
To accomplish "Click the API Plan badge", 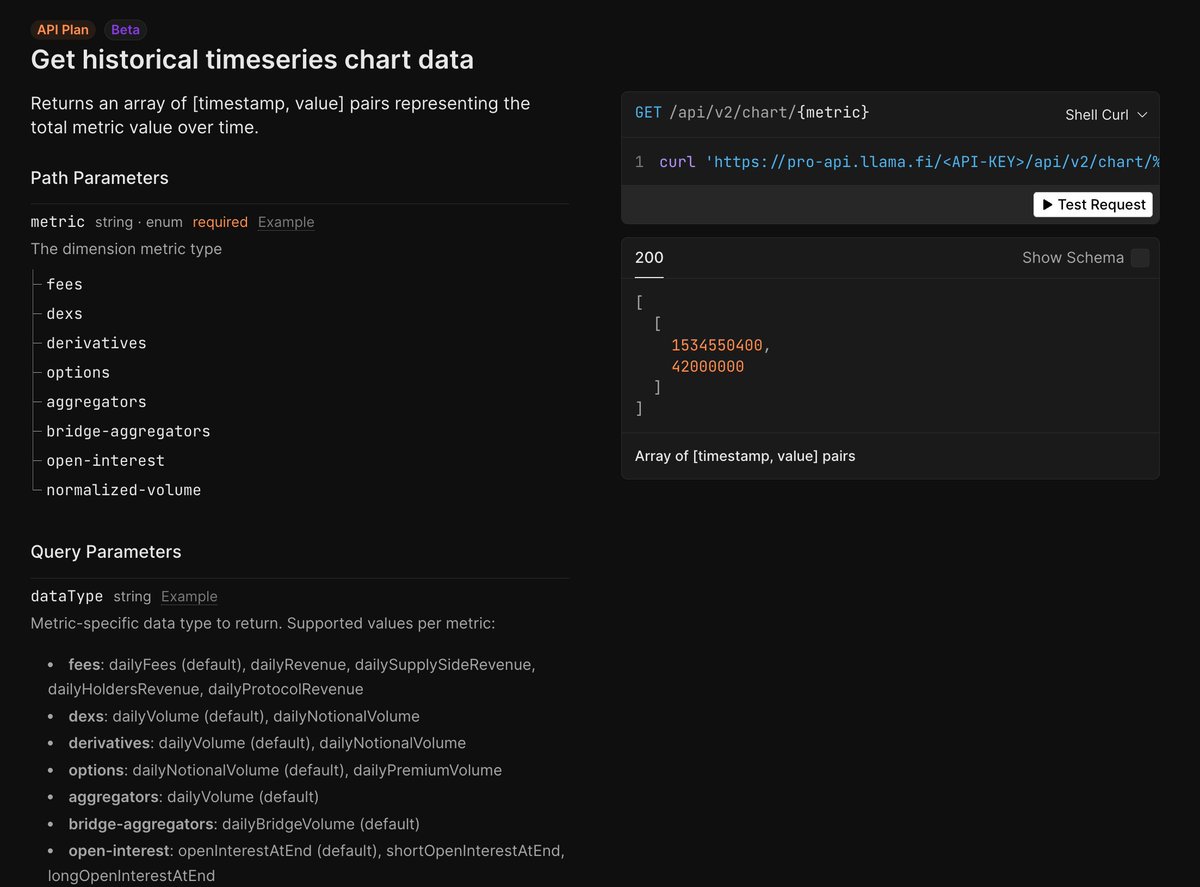I will click(x=63, y=30).
